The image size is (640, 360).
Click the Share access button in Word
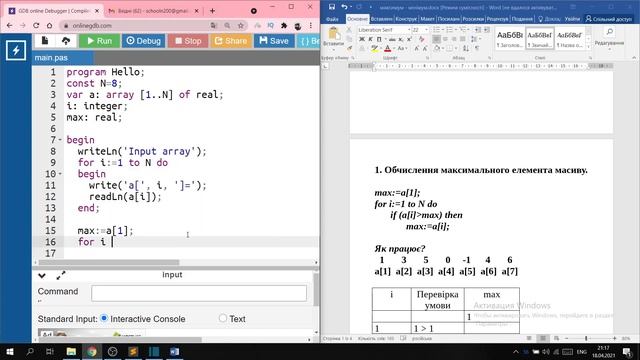tap(609, 19)
